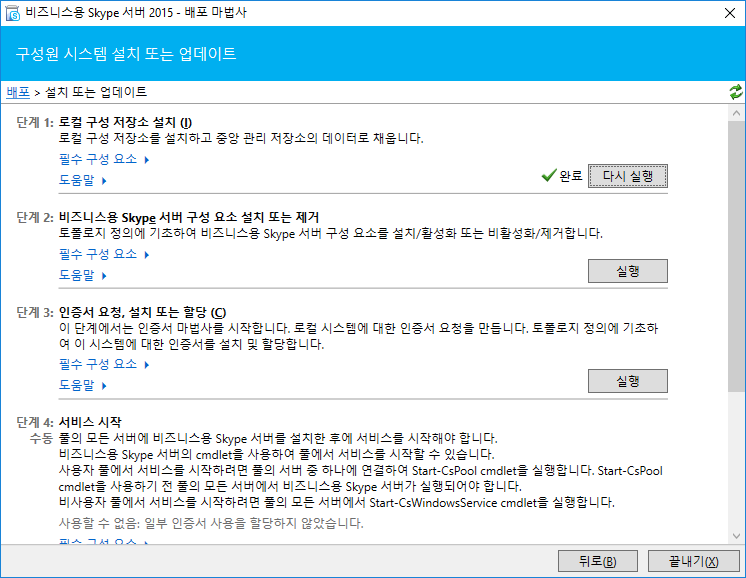Select step 2 heading 비즈니스용 Skype 서버 구성 요소

tap(189, 218)
